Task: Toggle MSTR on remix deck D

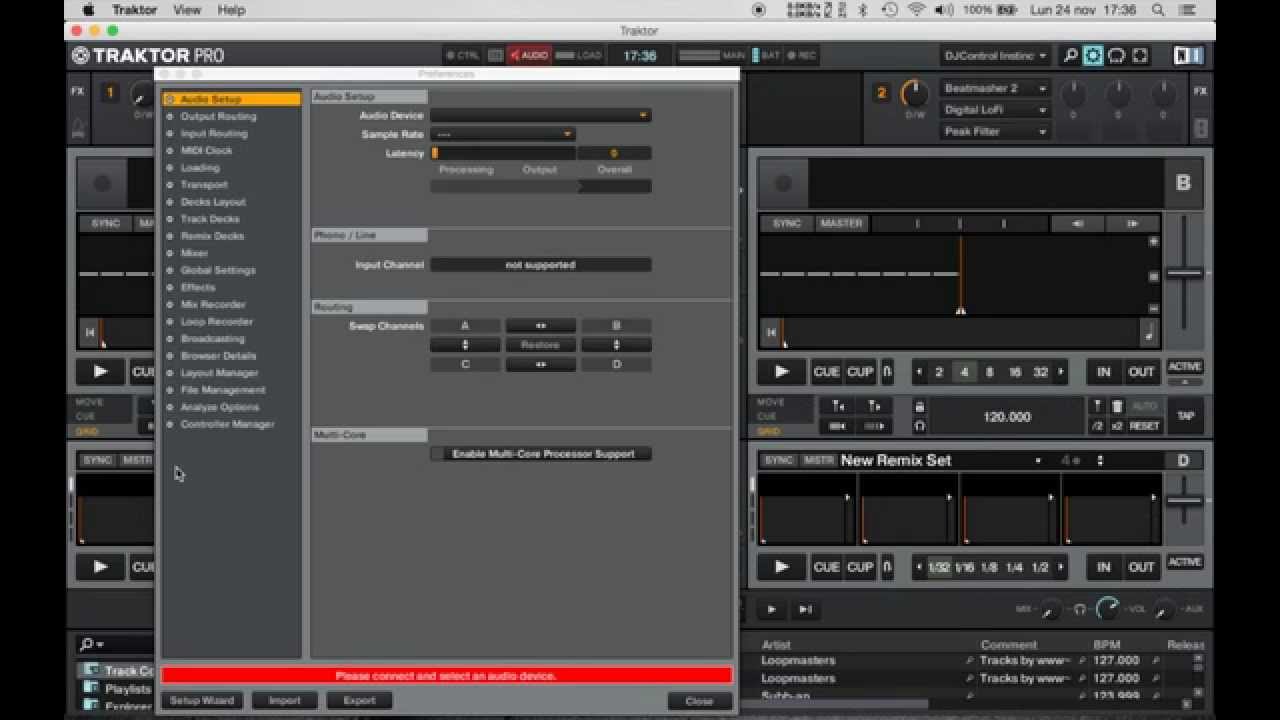Action: coord(817,461)
